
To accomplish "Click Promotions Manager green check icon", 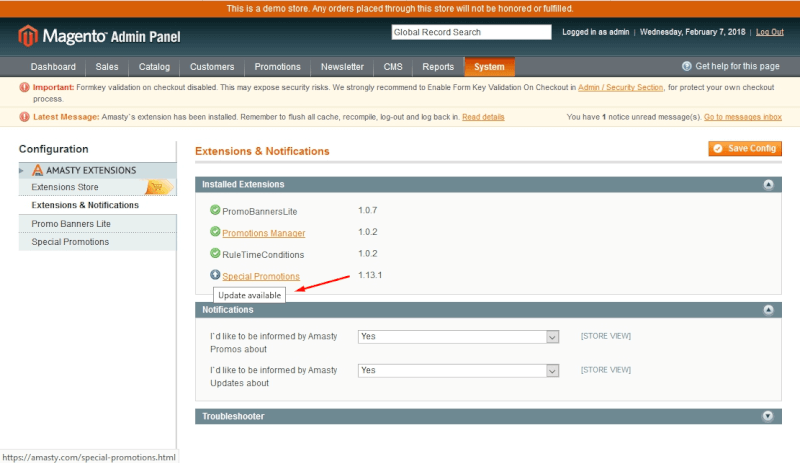I will [215, 232].
